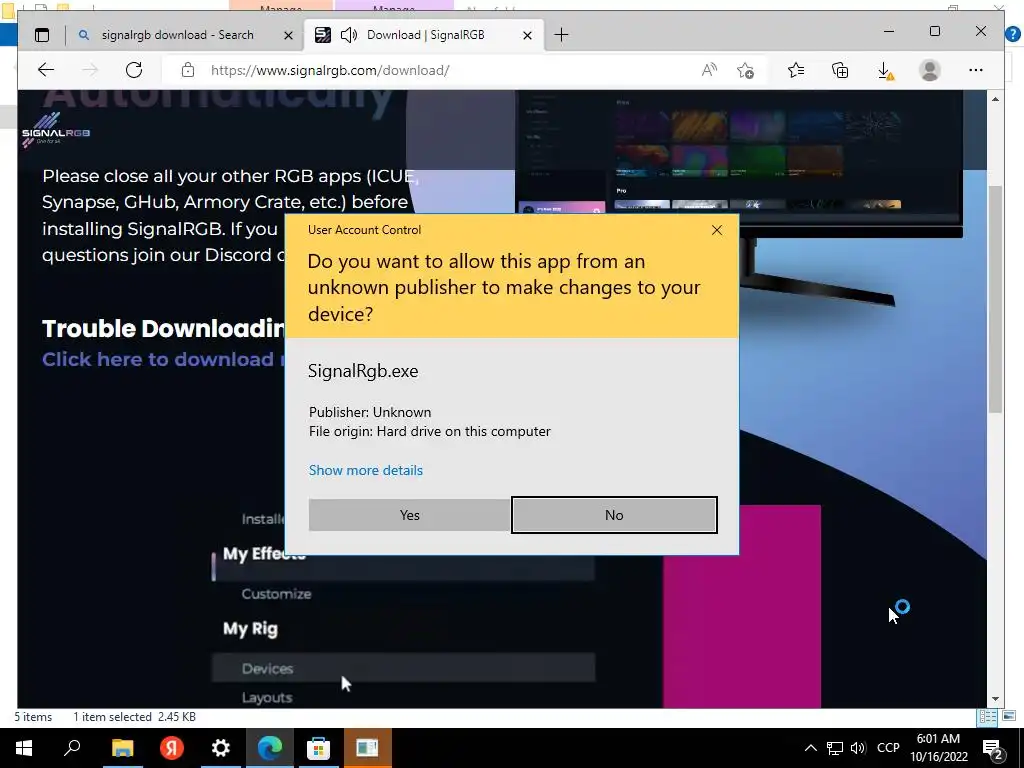The width and height of the screenshot is (1024, 768).
Task: Open Settings from the taskbar
Action: [x=221, y=748]
